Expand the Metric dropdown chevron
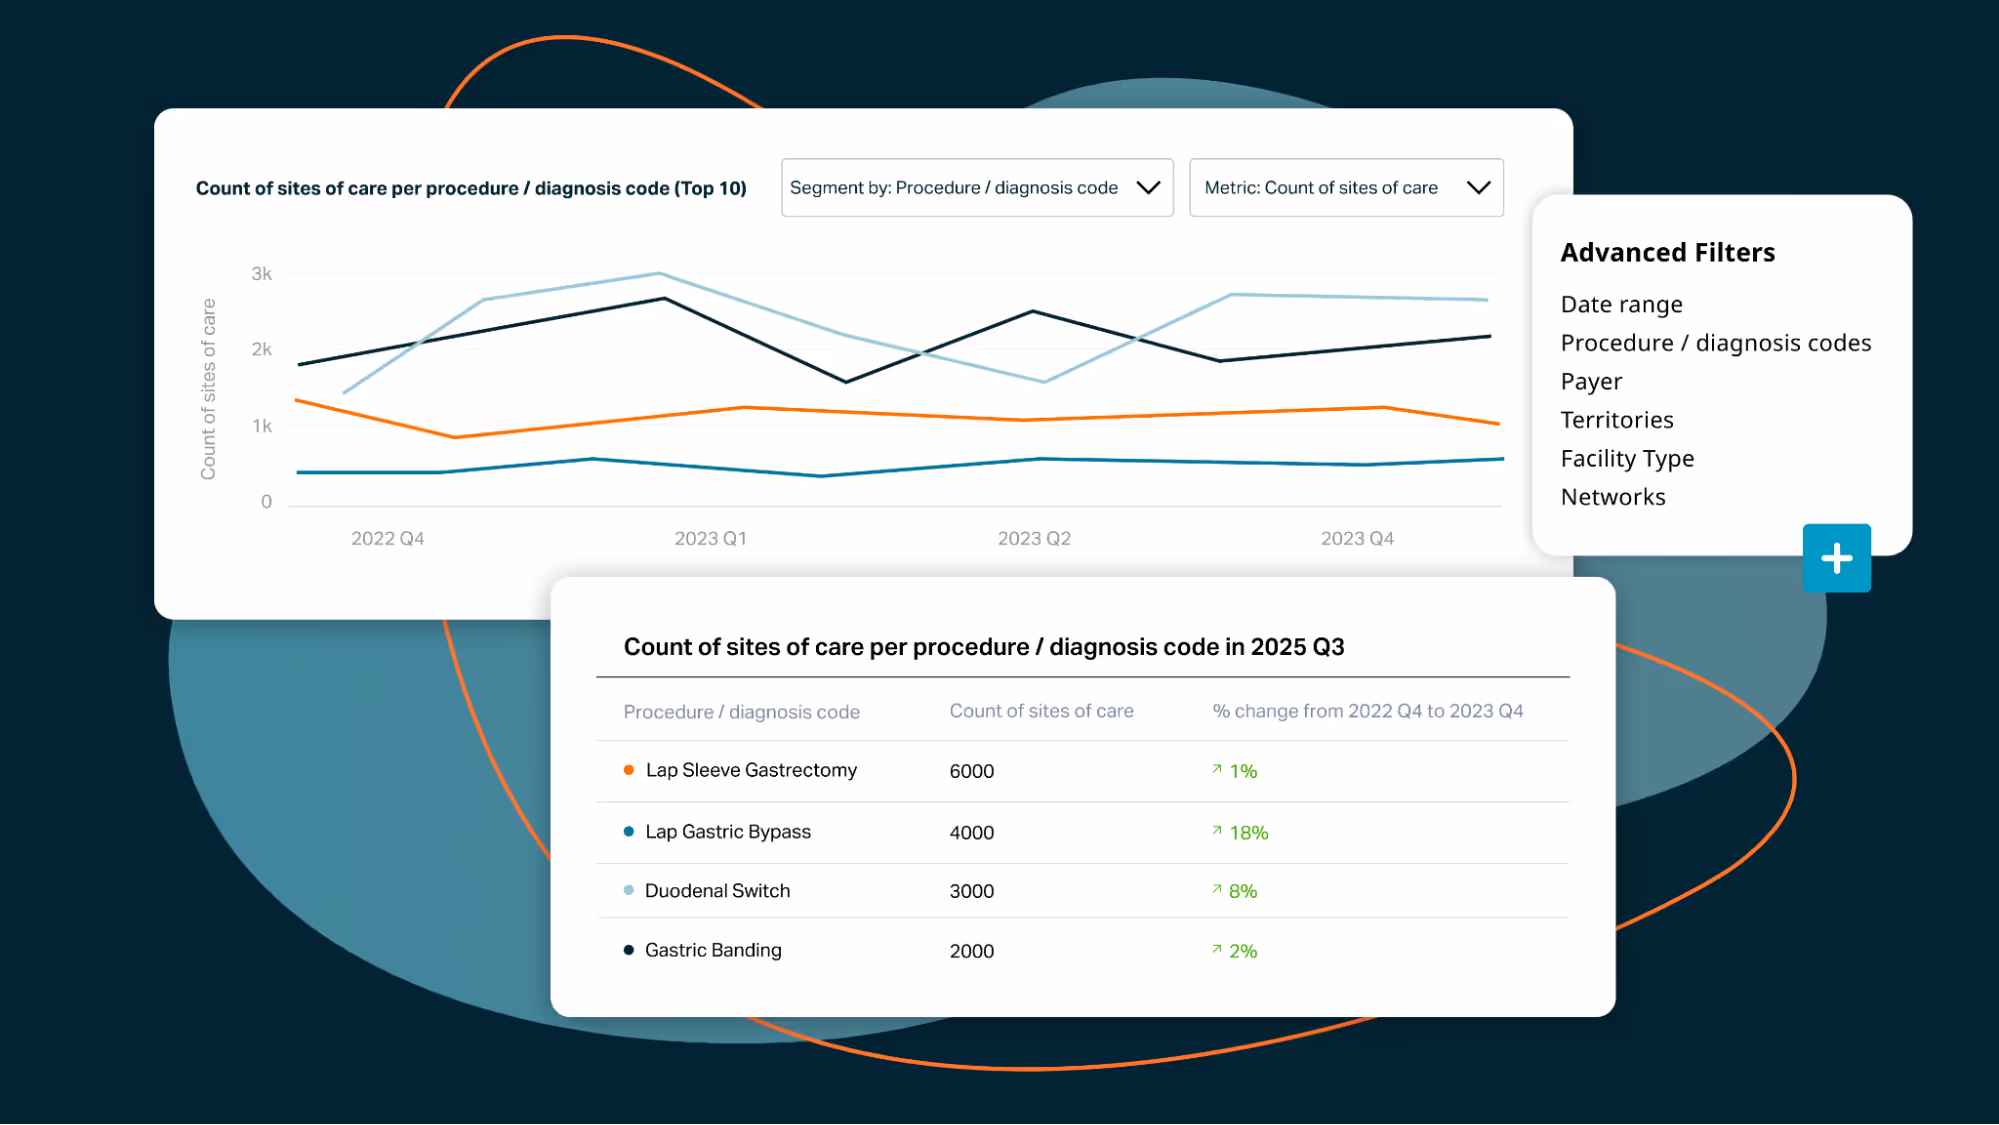This screenshot has width=1999, height=1125. (1478, 188)
